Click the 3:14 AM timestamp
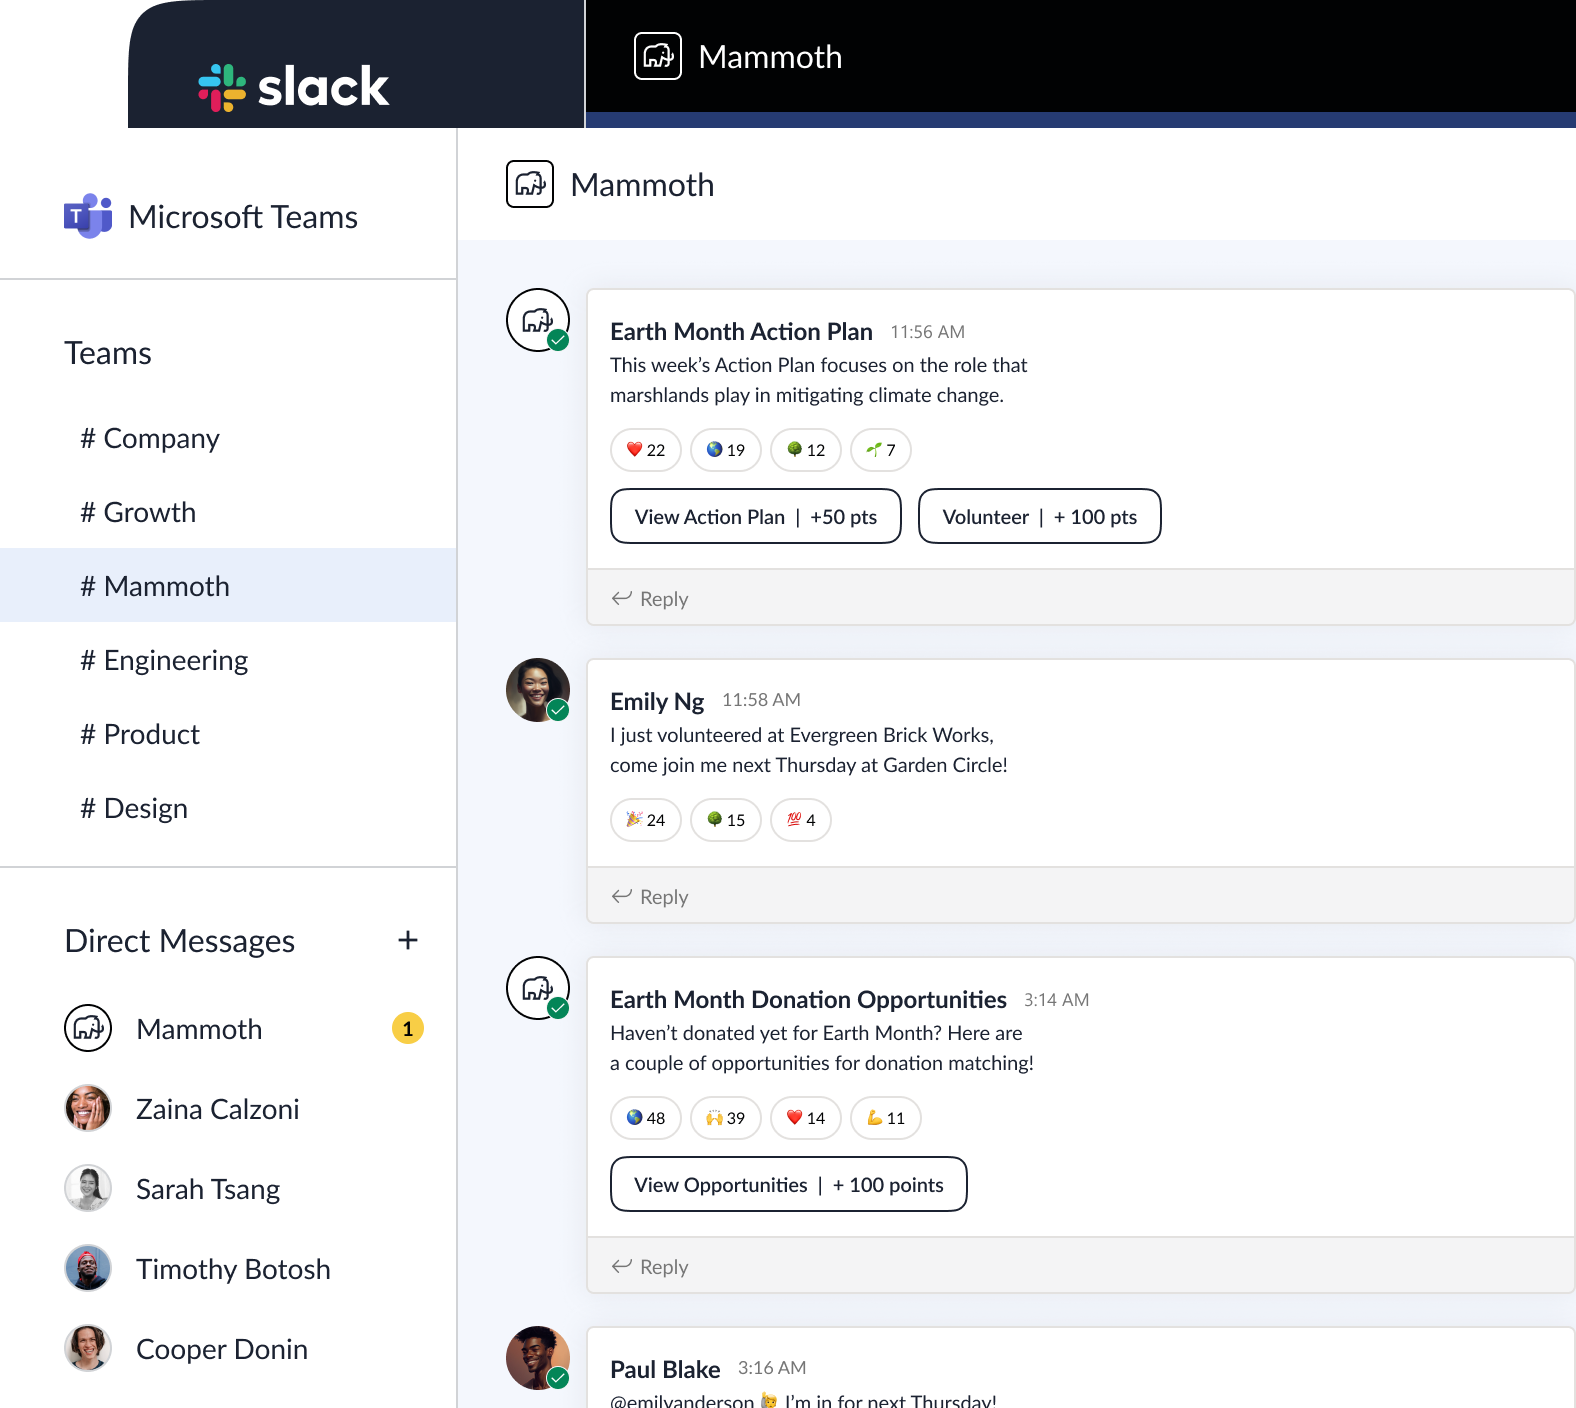The height and width of the screenshot is (1408, 1576). click(x=1057, y=1000)
